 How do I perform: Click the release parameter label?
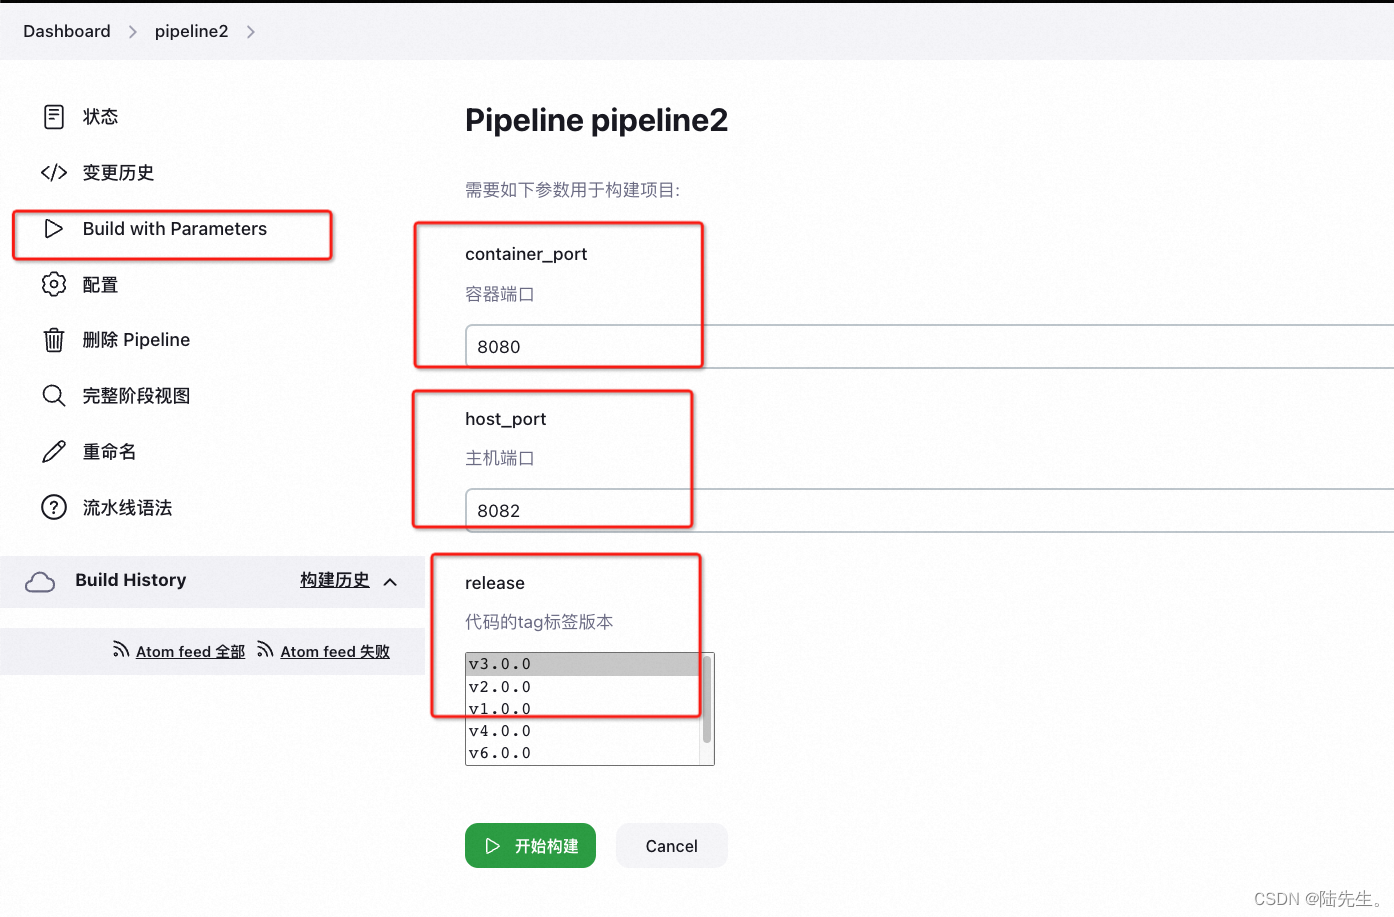click(495, 583)
